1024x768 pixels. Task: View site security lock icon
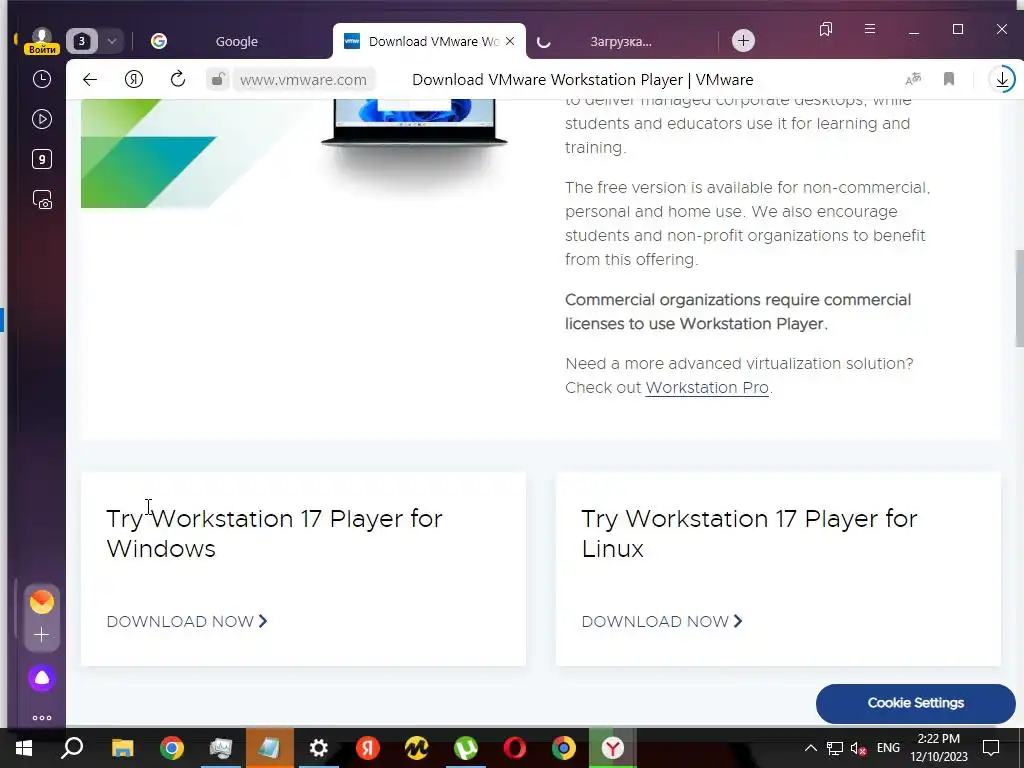click(x=217, y=80)
